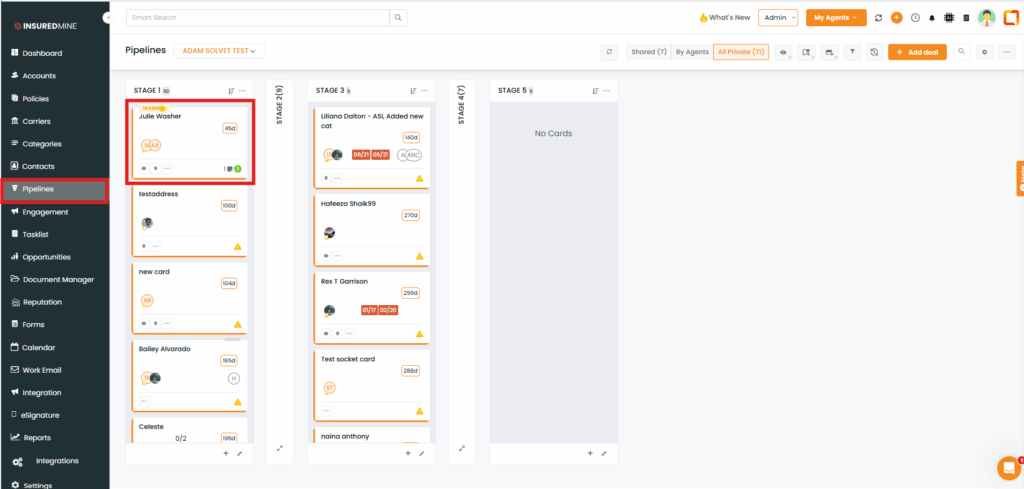Select the By Agents view option
The image size is (1024, 489).
pyautogui.click(x=692, y=52)
